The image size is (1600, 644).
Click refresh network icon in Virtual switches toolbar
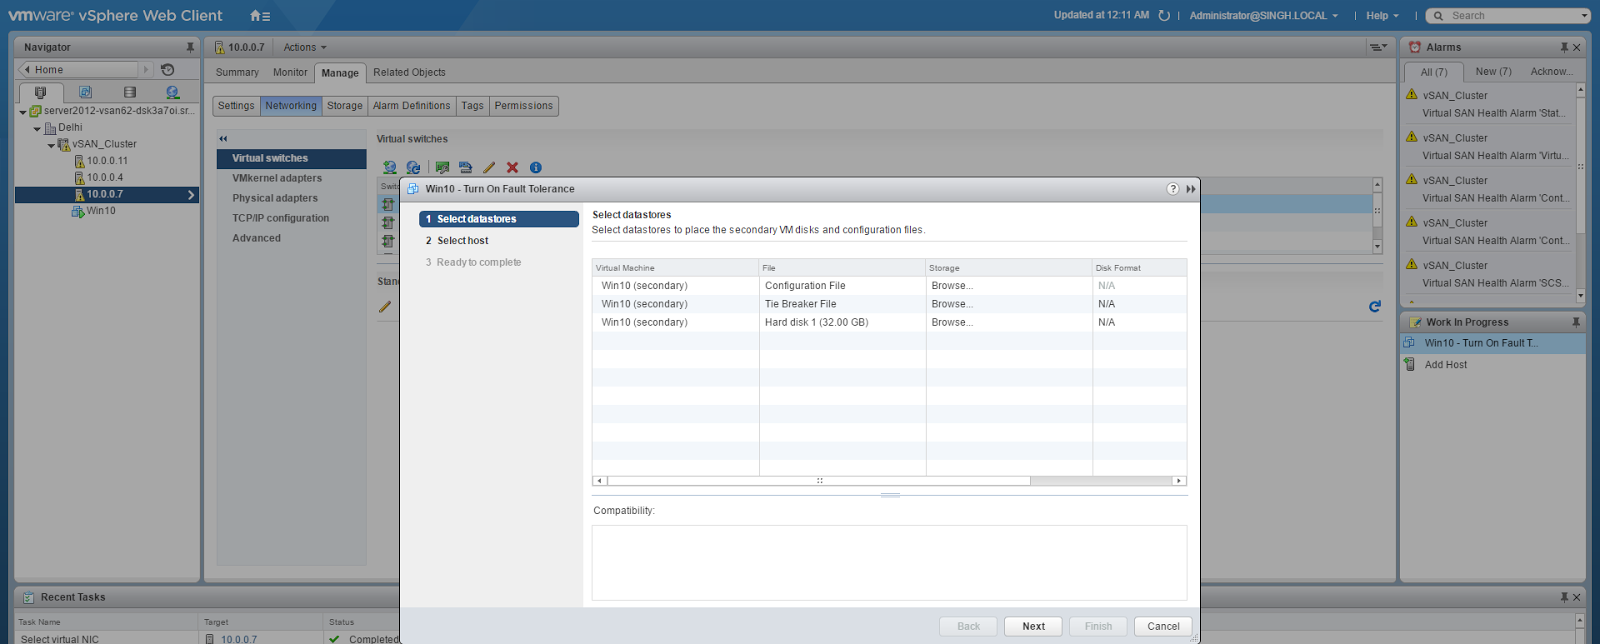coord(413,168)
